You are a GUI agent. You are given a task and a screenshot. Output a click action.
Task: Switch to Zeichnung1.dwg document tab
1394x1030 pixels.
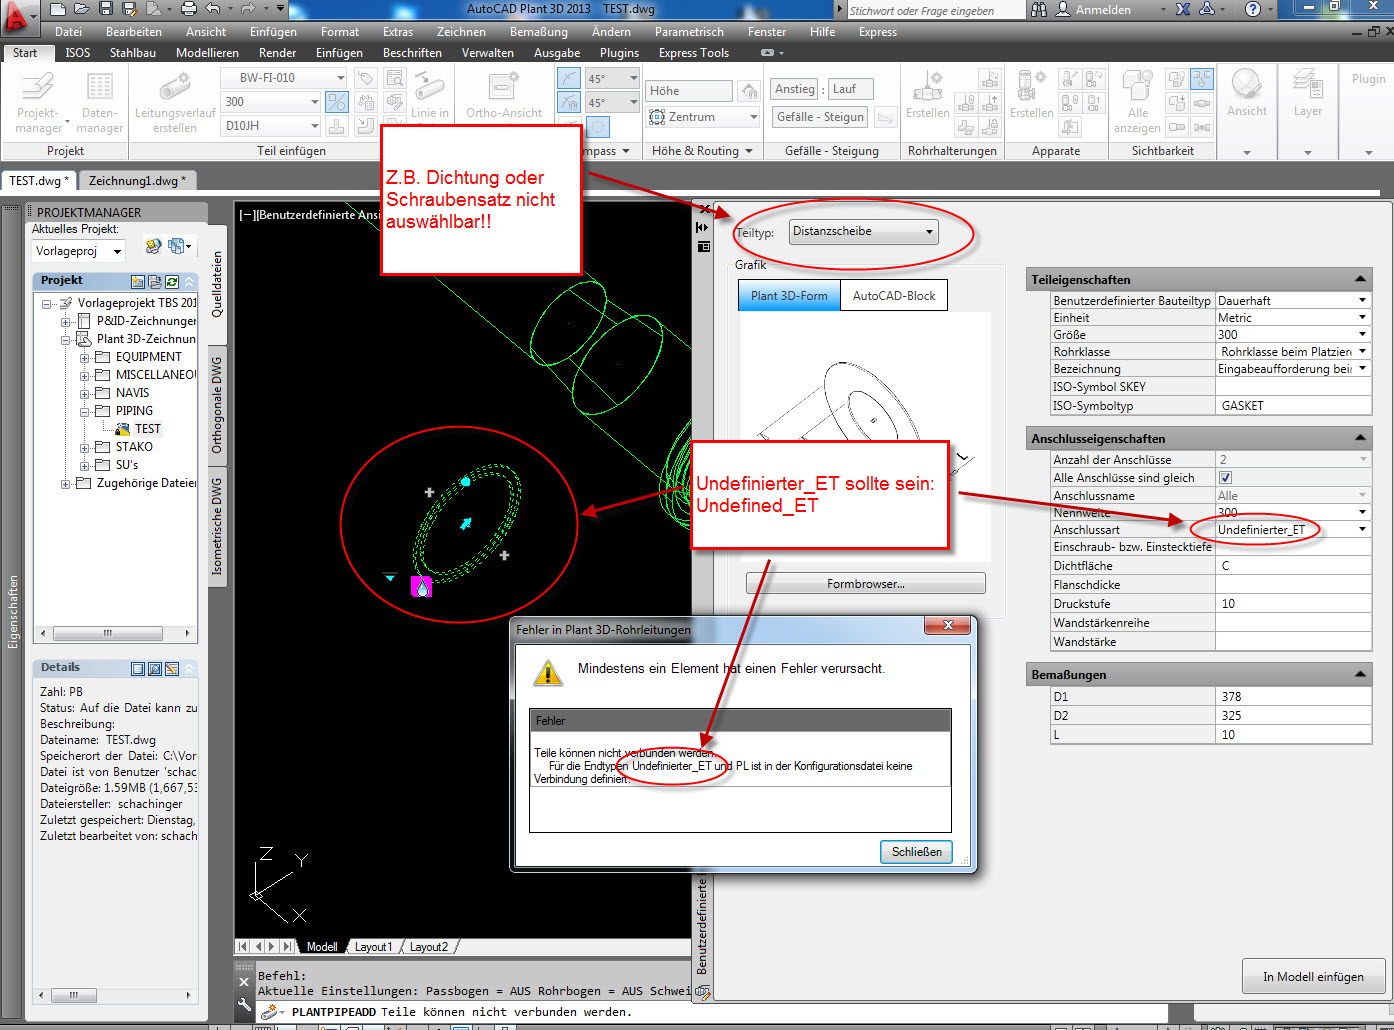click(137, 181)
